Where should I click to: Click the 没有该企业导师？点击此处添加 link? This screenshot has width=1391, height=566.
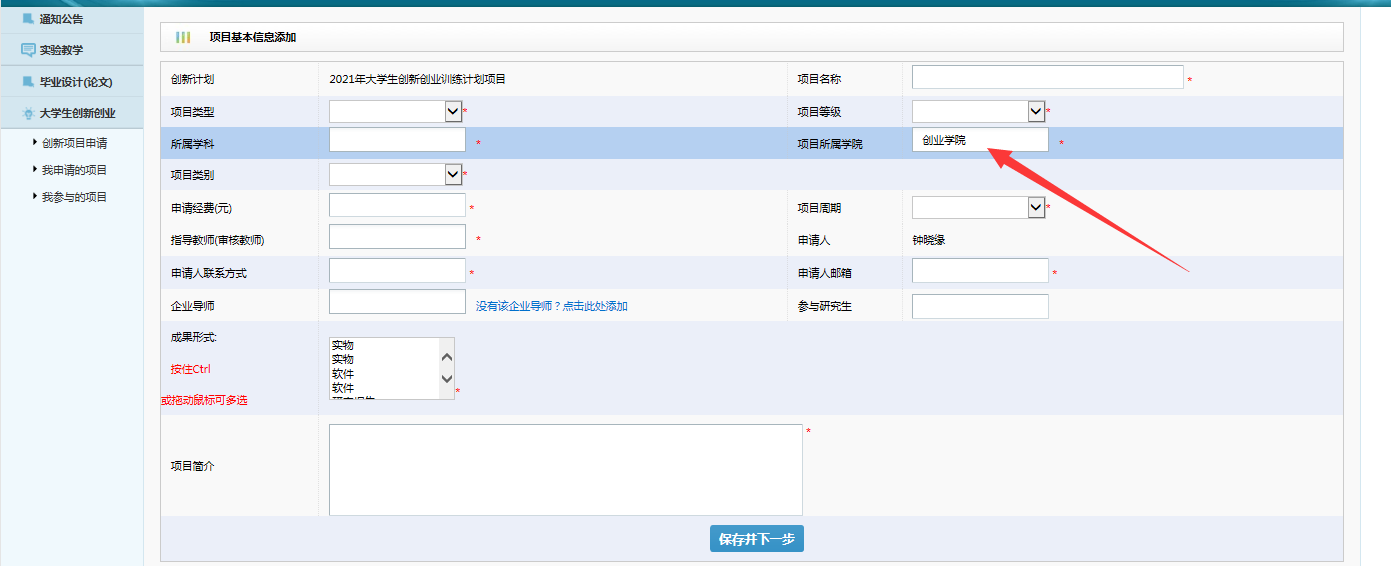pyautogui.click(x=551, y=306)
